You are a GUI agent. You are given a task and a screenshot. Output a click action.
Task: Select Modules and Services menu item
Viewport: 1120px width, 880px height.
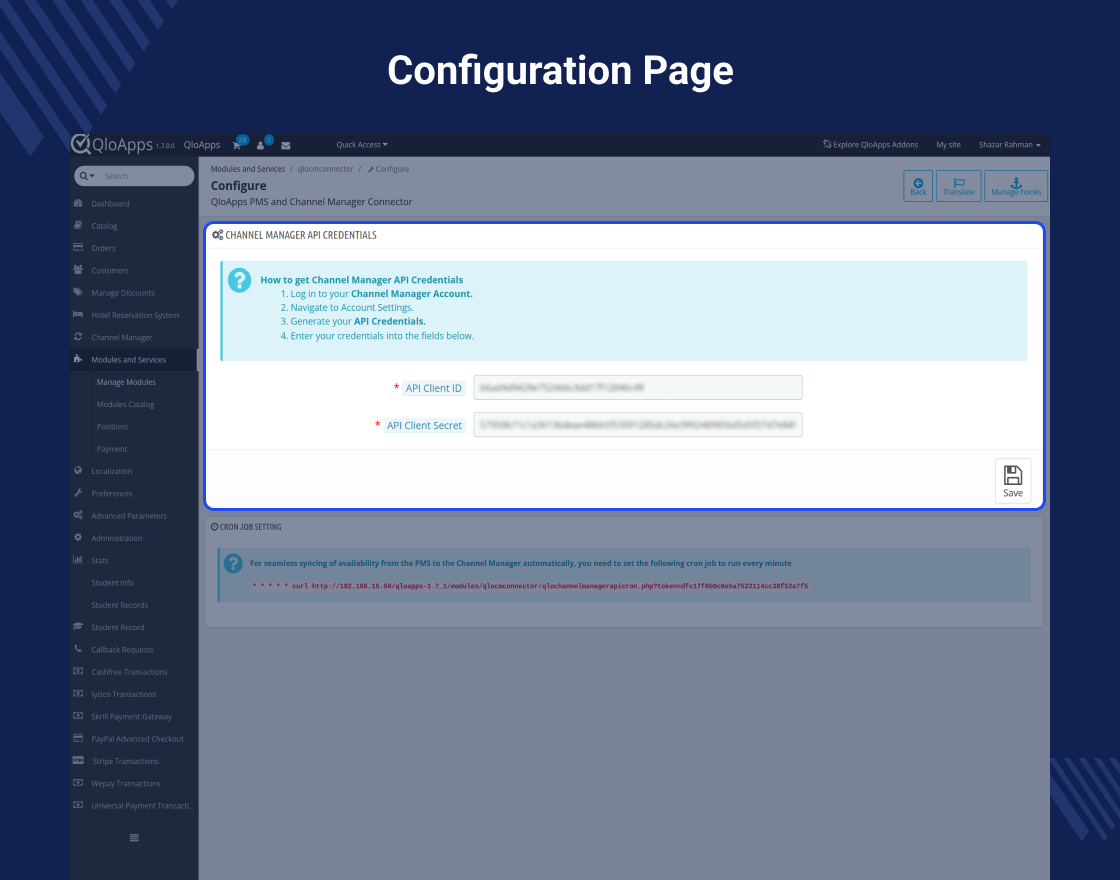(x=134, y=359)
